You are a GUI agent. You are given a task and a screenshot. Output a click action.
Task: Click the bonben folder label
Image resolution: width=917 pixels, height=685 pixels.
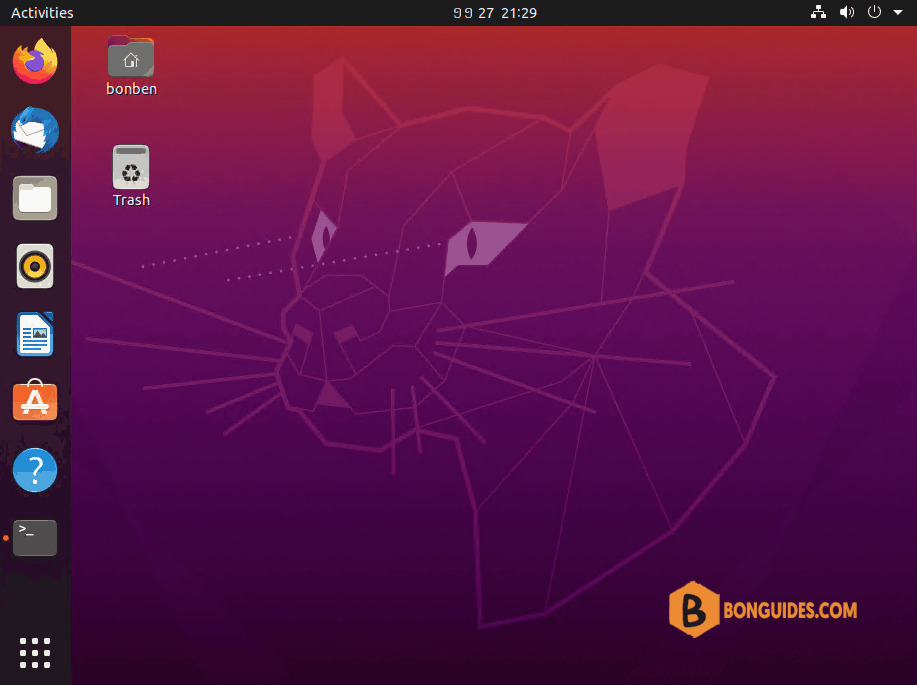pos(132,89)
